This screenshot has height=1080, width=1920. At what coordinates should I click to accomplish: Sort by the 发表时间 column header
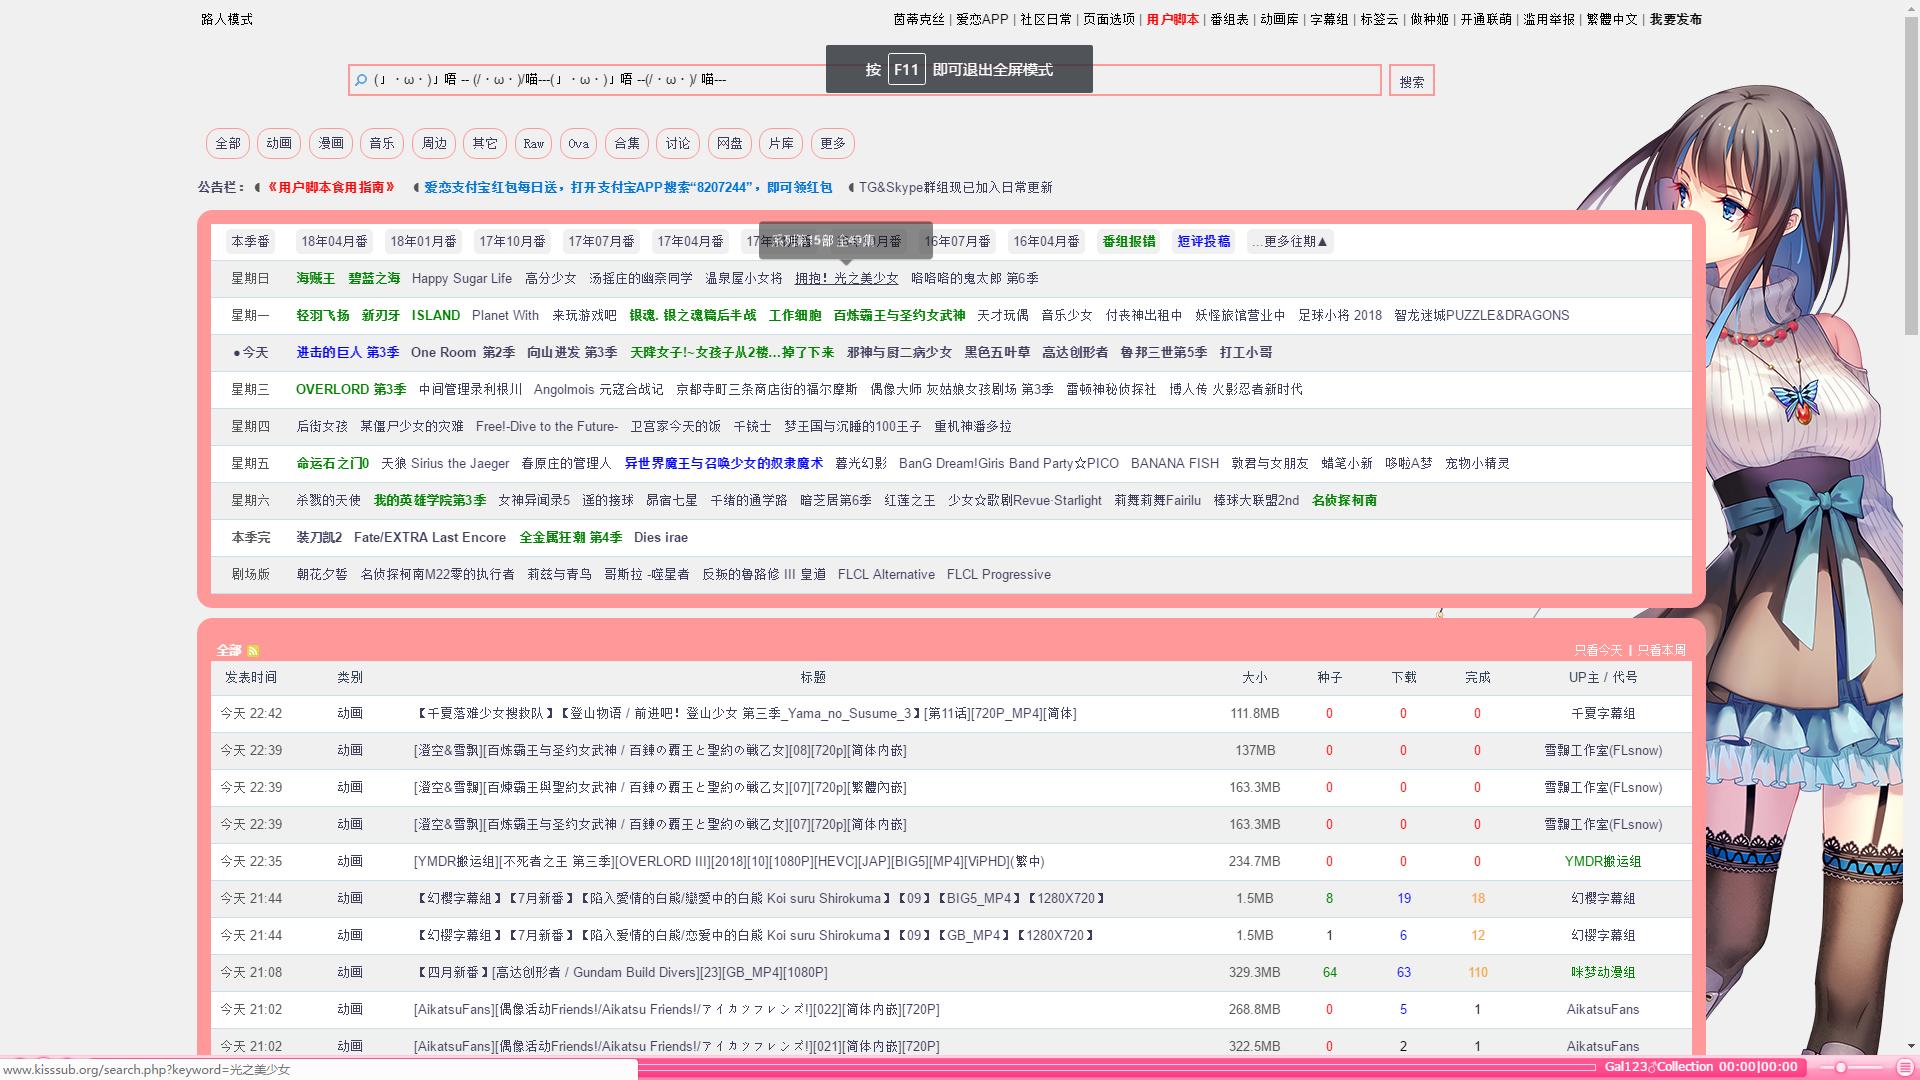(251, 677)
